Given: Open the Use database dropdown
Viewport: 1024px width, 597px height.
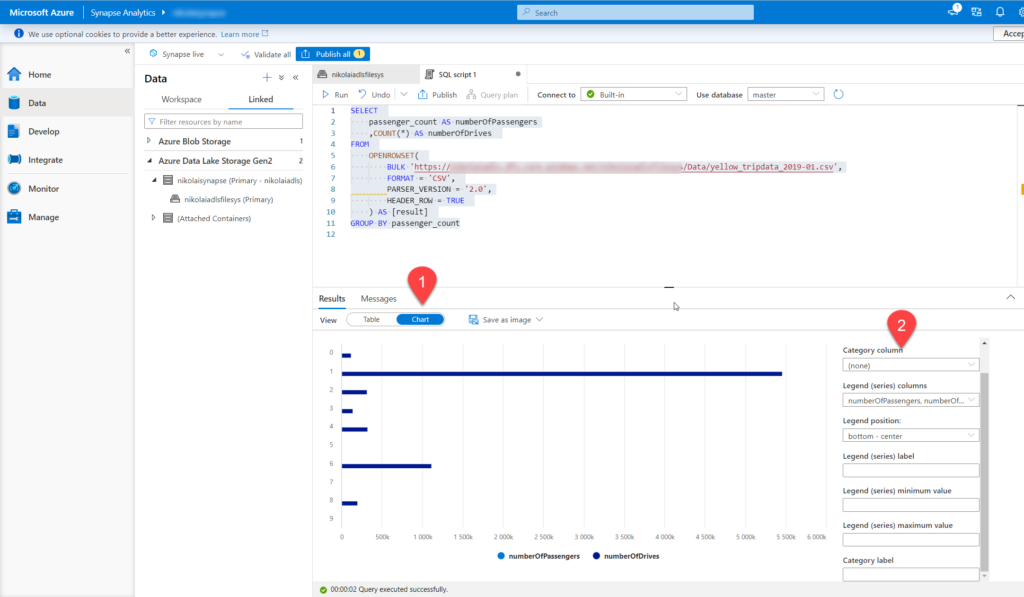Looking at the screenshot, I should (x=785, y=95).
